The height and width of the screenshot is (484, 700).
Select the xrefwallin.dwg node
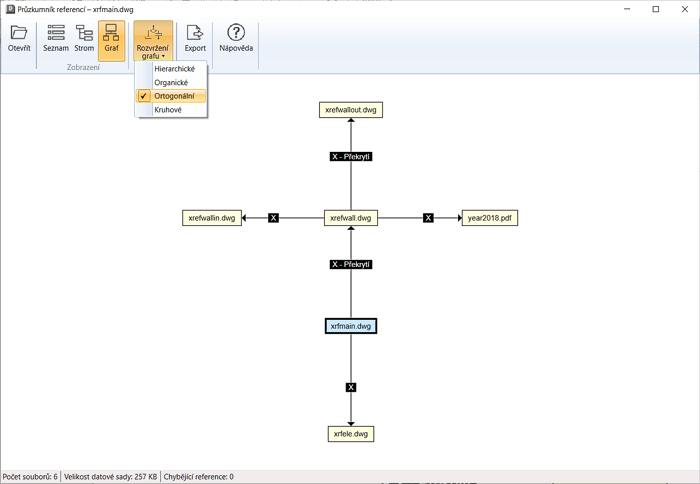(212, 218)
